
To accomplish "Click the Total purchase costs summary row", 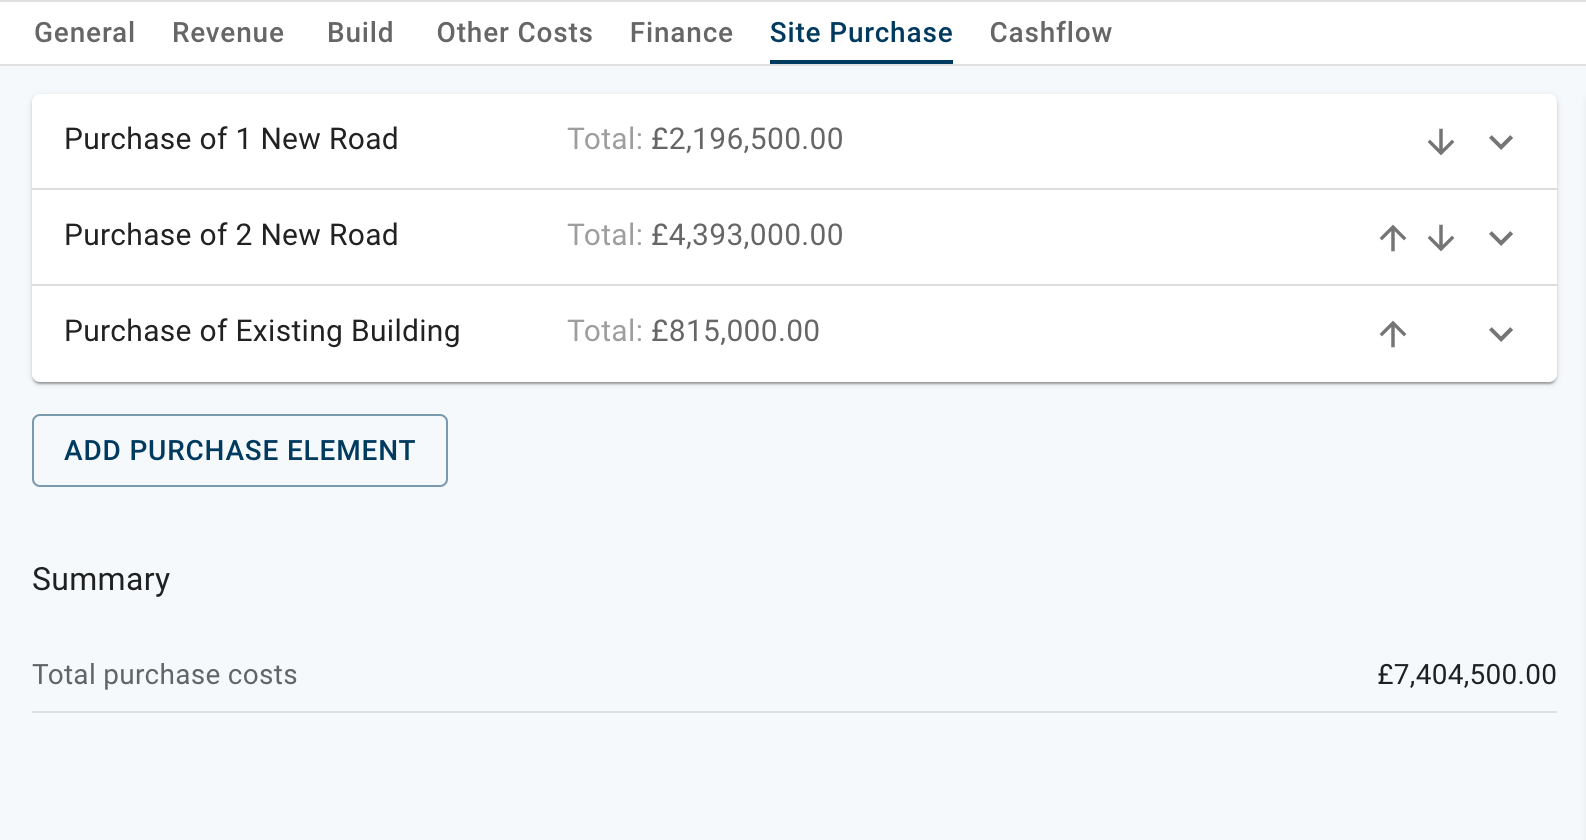I will 165,675.
